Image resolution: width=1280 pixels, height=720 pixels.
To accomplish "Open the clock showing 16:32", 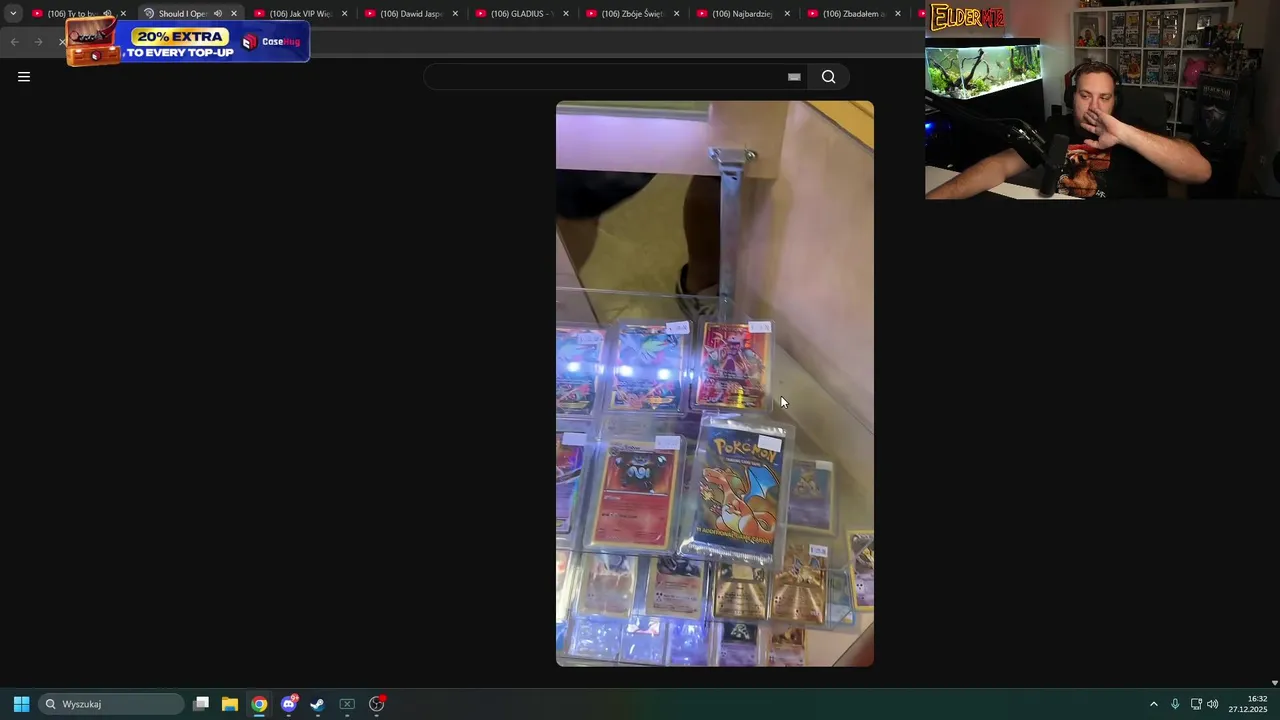I will coord(1248,704).
